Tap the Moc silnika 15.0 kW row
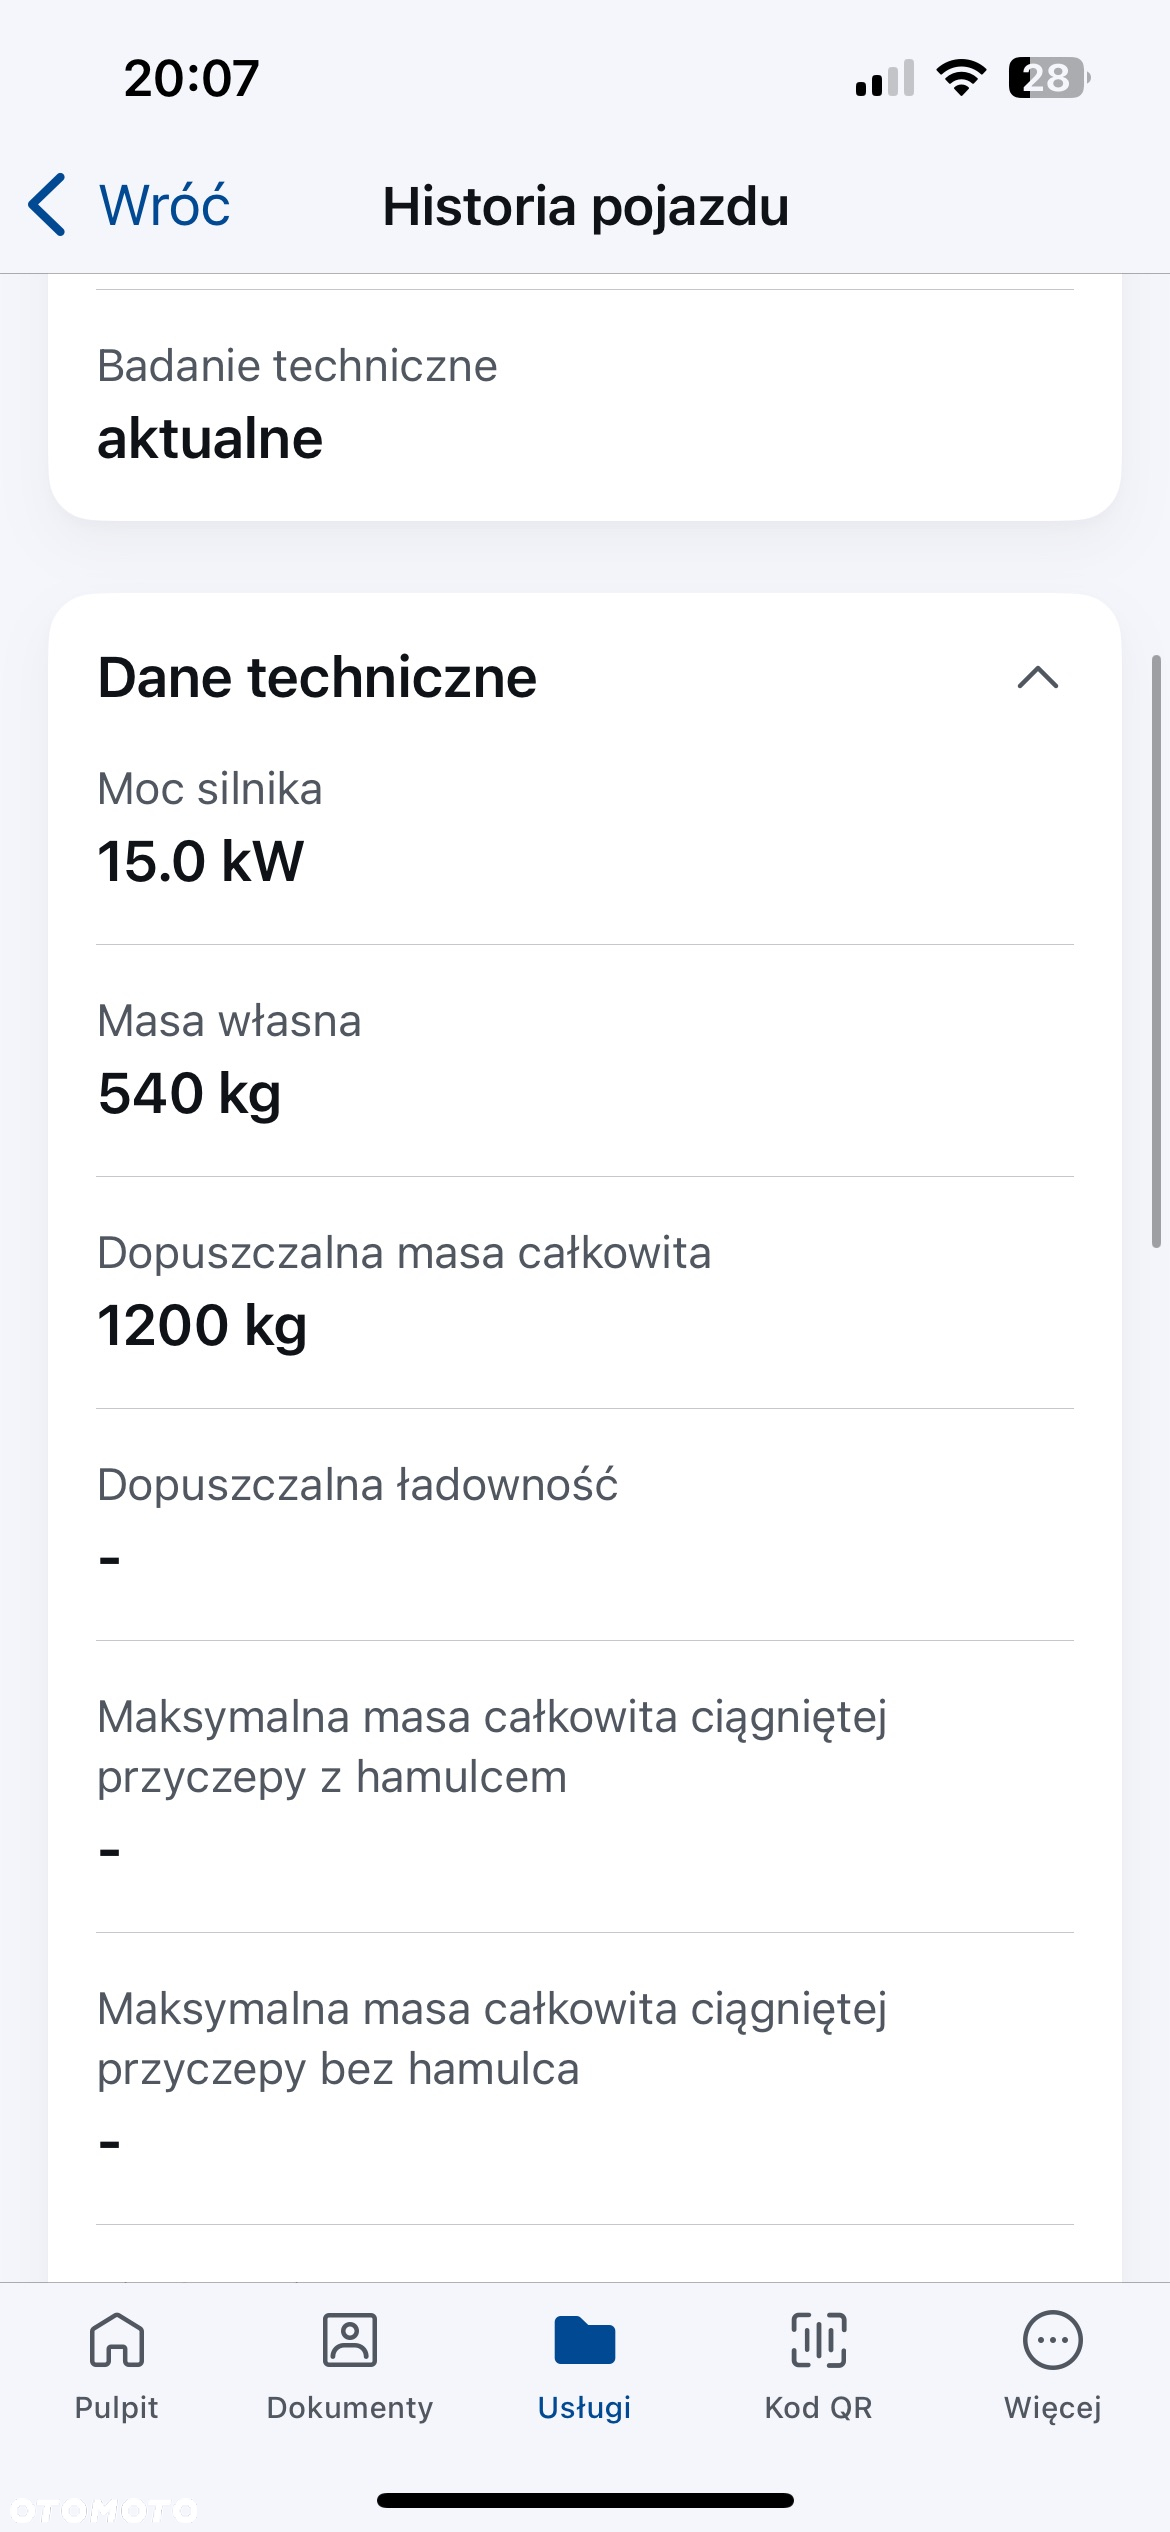 [x=585, y=828]
